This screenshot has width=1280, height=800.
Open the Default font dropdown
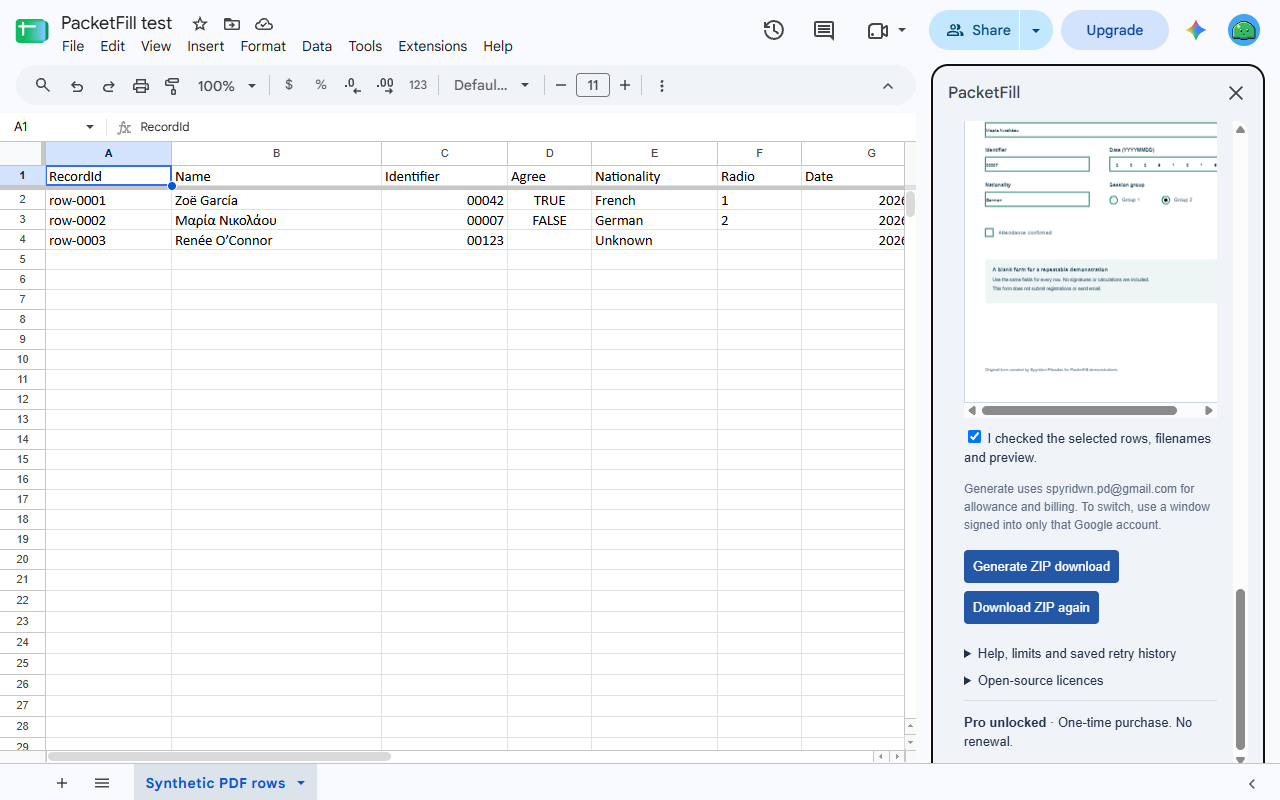pyautogui.click(x=492, y=86)
